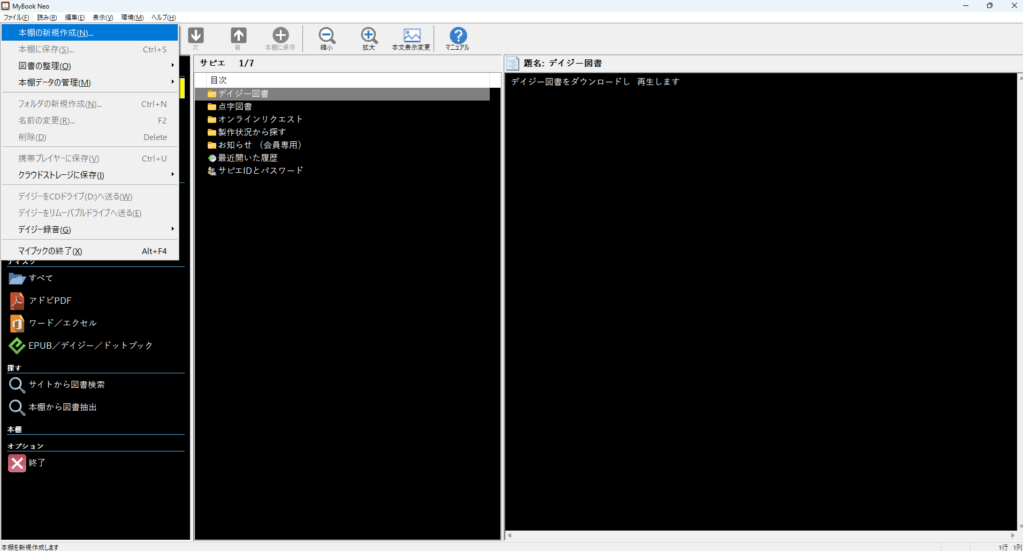The image size is (1024, 552).
Task: Click the up arrow 前 toolbar icon
Action: coord(238,38)
